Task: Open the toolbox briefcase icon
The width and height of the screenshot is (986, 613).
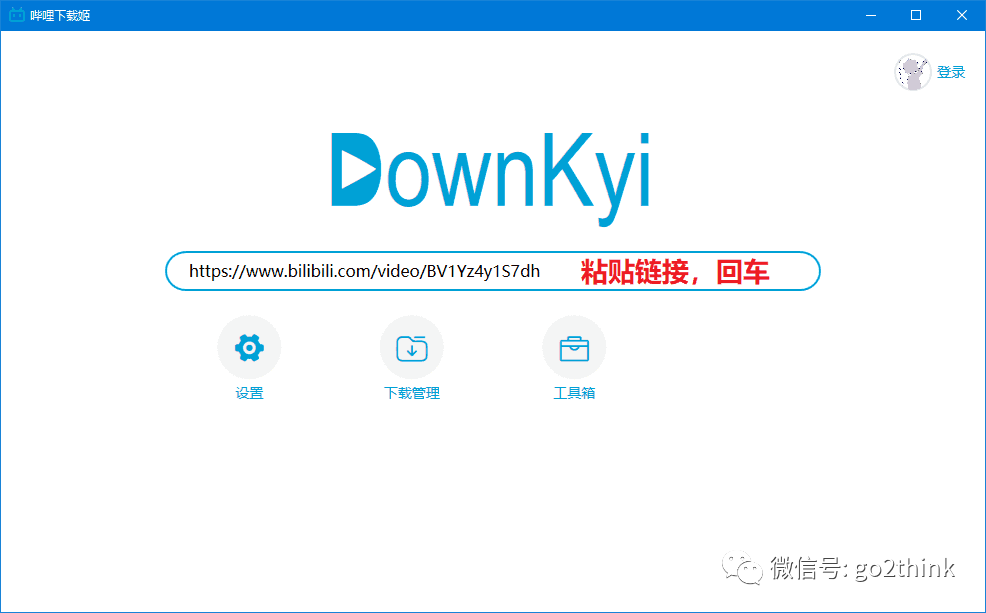Action: (x=574, y=348)
